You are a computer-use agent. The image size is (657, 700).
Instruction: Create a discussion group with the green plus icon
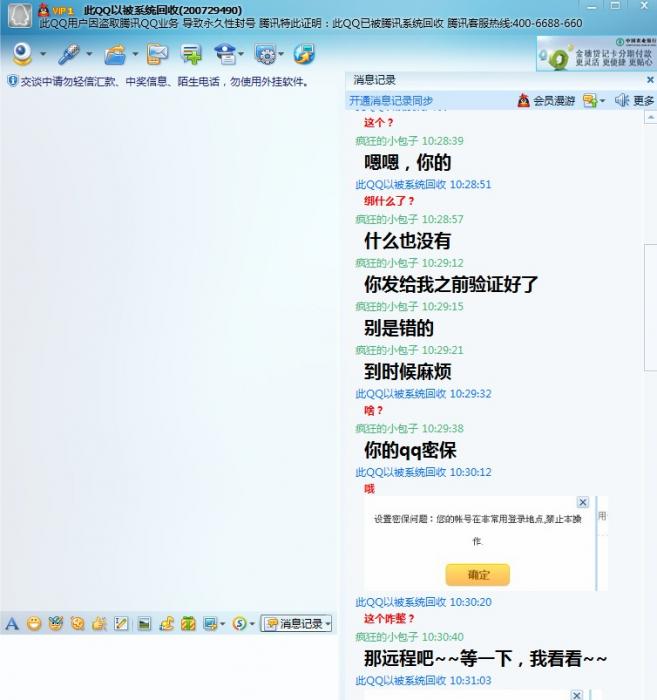(x=191, y=54)
